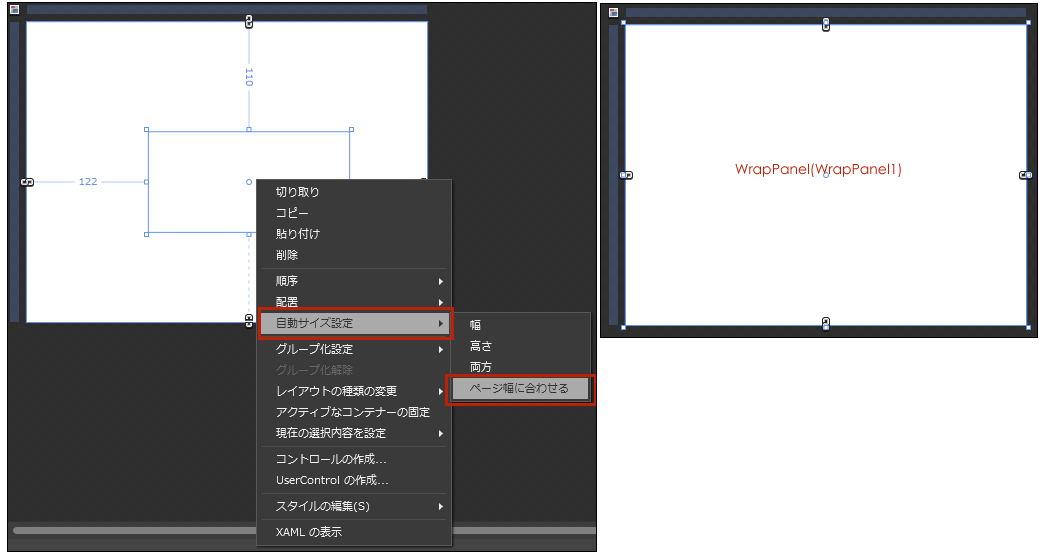1045x560 pixels.
Task: Click コントロールの作成... entry
Action: coord(354,459)
